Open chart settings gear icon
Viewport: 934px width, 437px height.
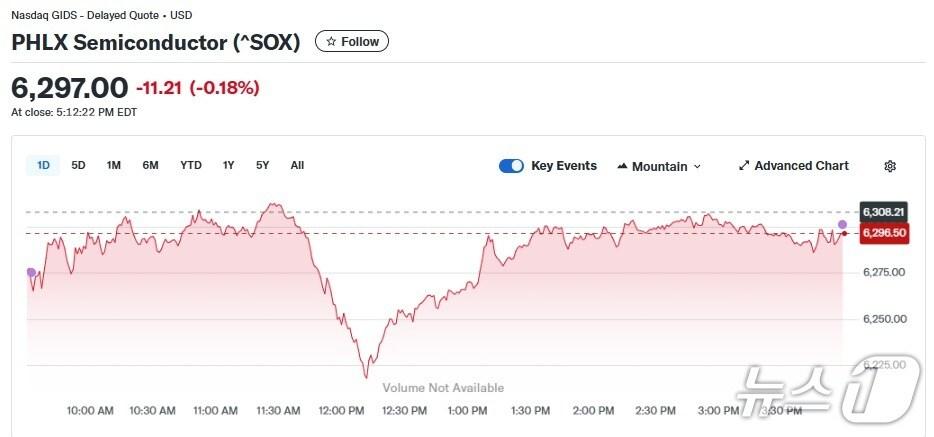890,166
